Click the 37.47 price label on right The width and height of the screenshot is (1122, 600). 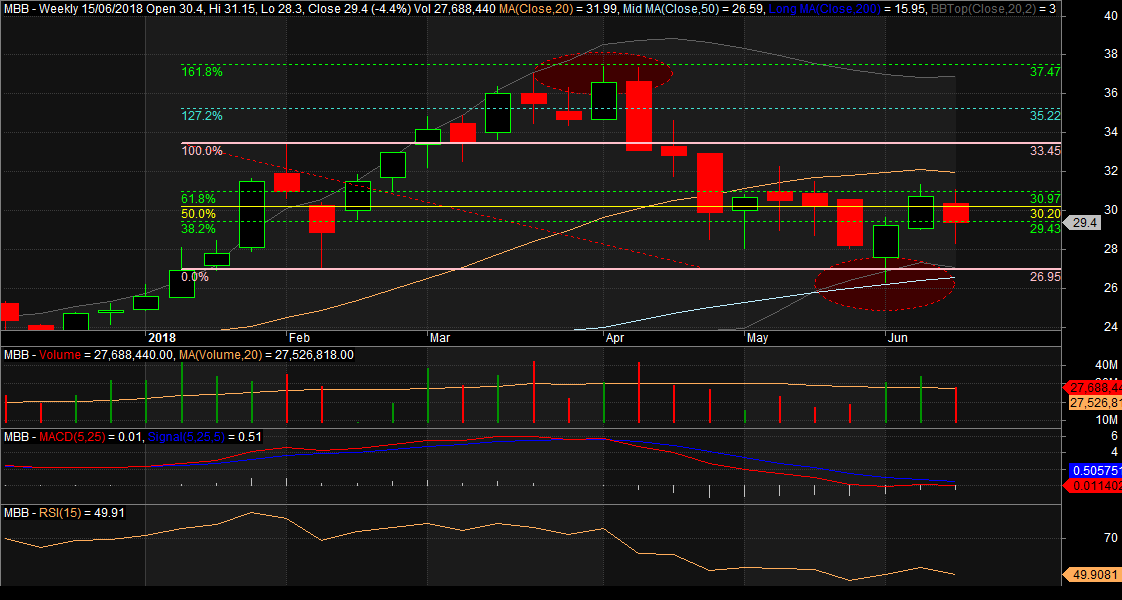point(1044,72)
